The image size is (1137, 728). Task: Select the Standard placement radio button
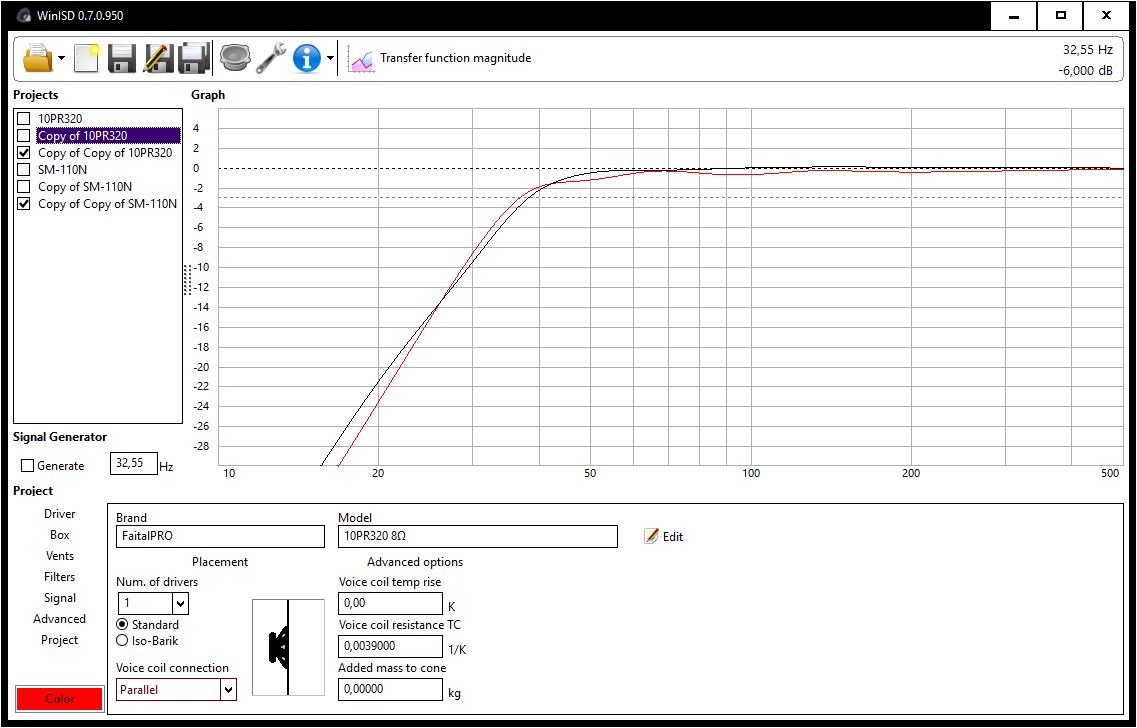pos(123,624)
